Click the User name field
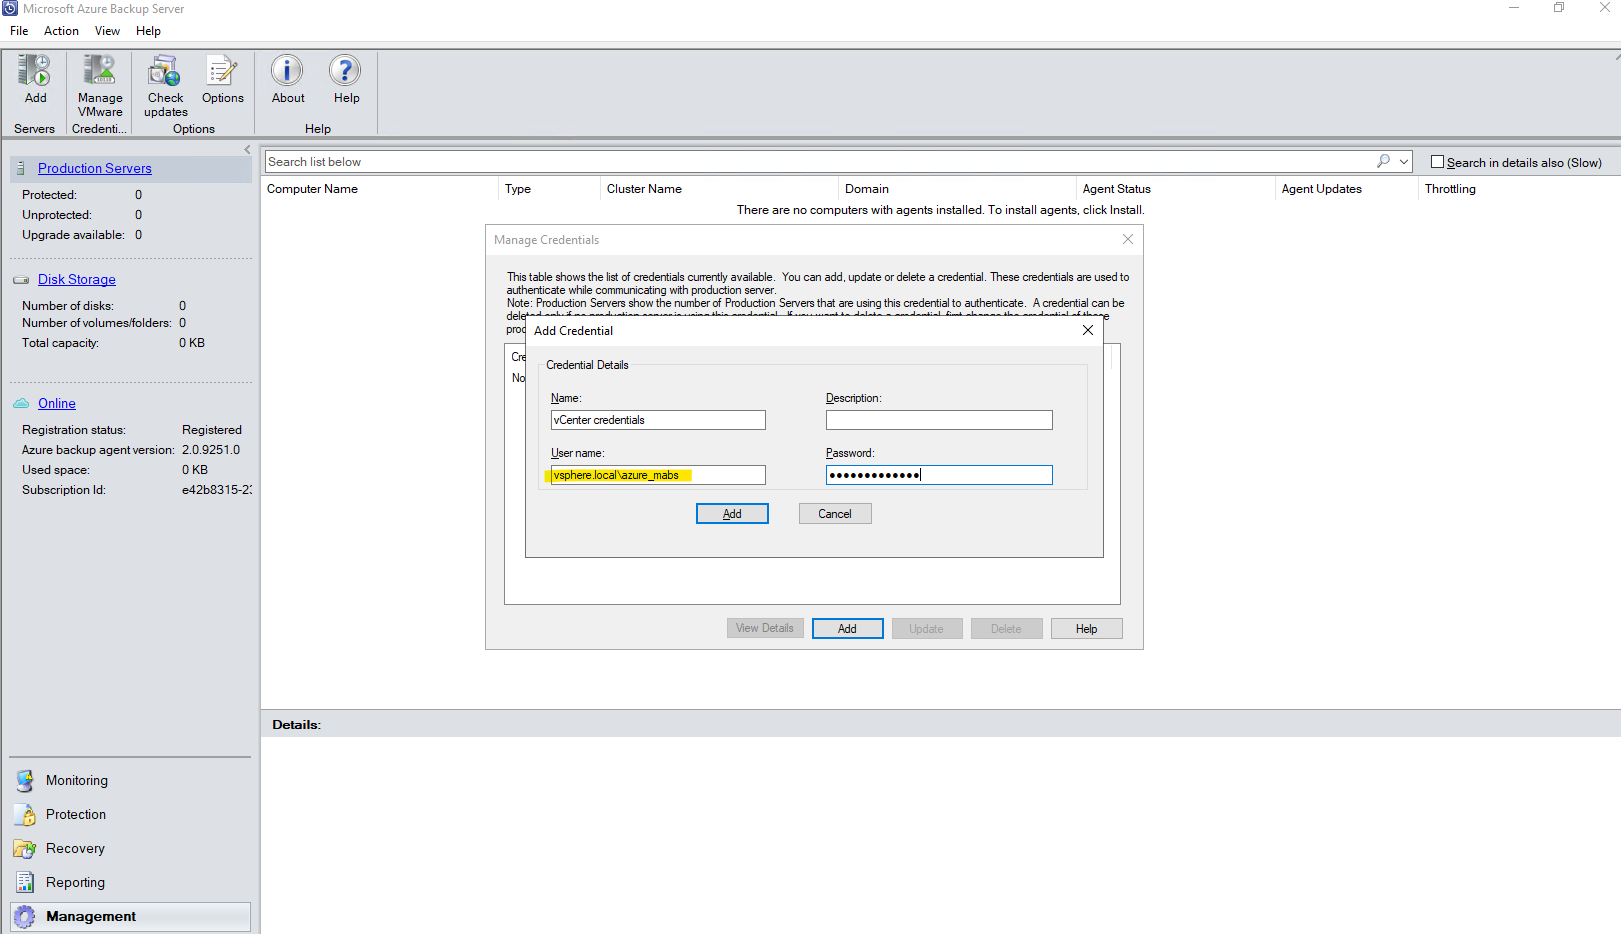The width and height of the screenshot is (1621, 934). 658,475
